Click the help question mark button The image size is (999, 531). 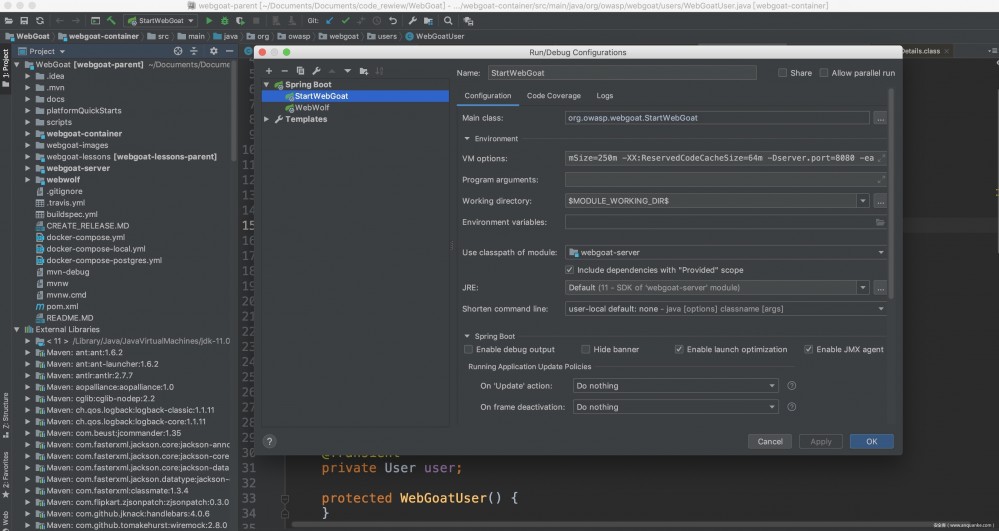[x=269, y=440]
